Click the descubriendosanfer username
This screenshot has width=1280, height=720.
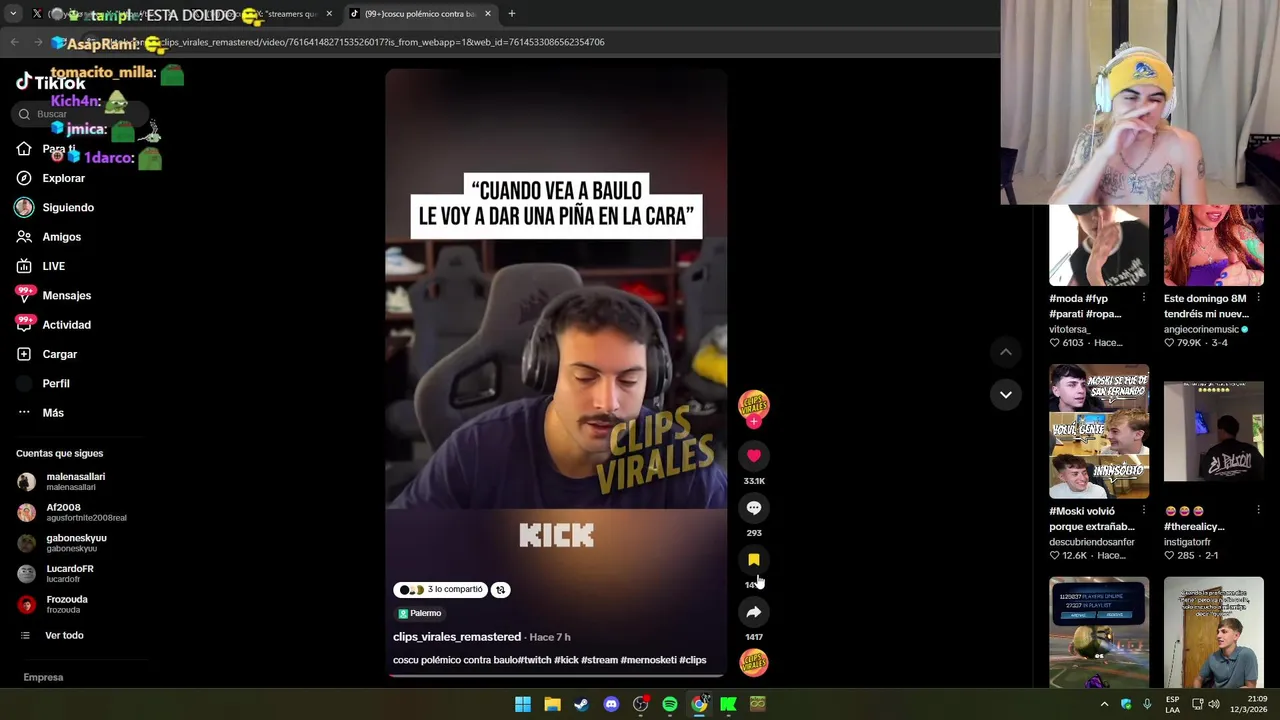pos(1092,542)
